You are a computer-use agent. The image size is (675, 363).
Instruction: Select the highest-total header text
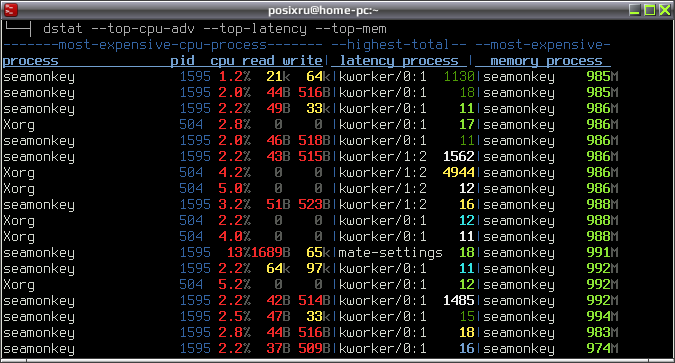pyautogui.click(x=398, y=45)
